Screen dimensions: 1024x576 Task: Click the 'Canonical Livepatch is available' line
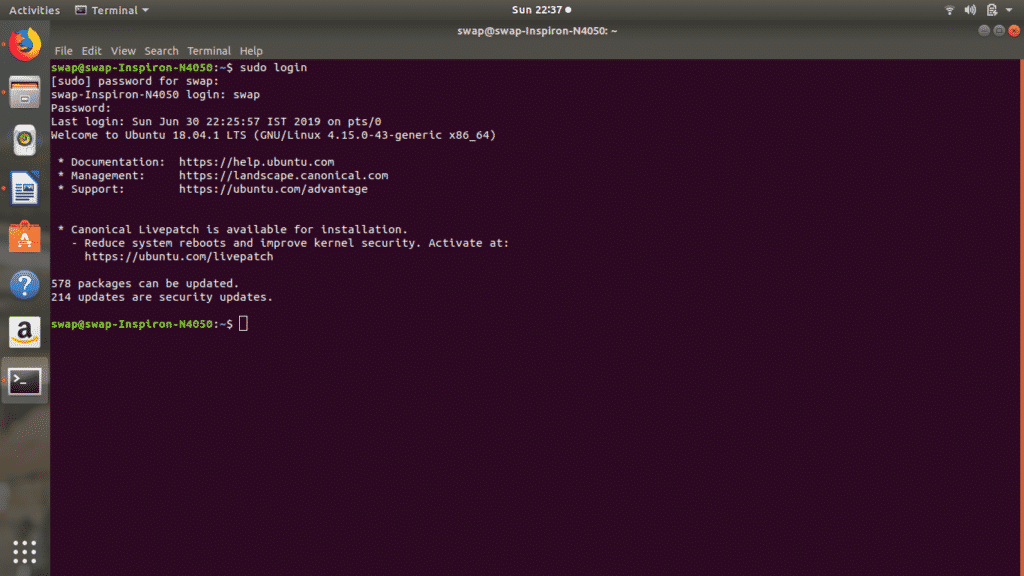tap(232, 230)
